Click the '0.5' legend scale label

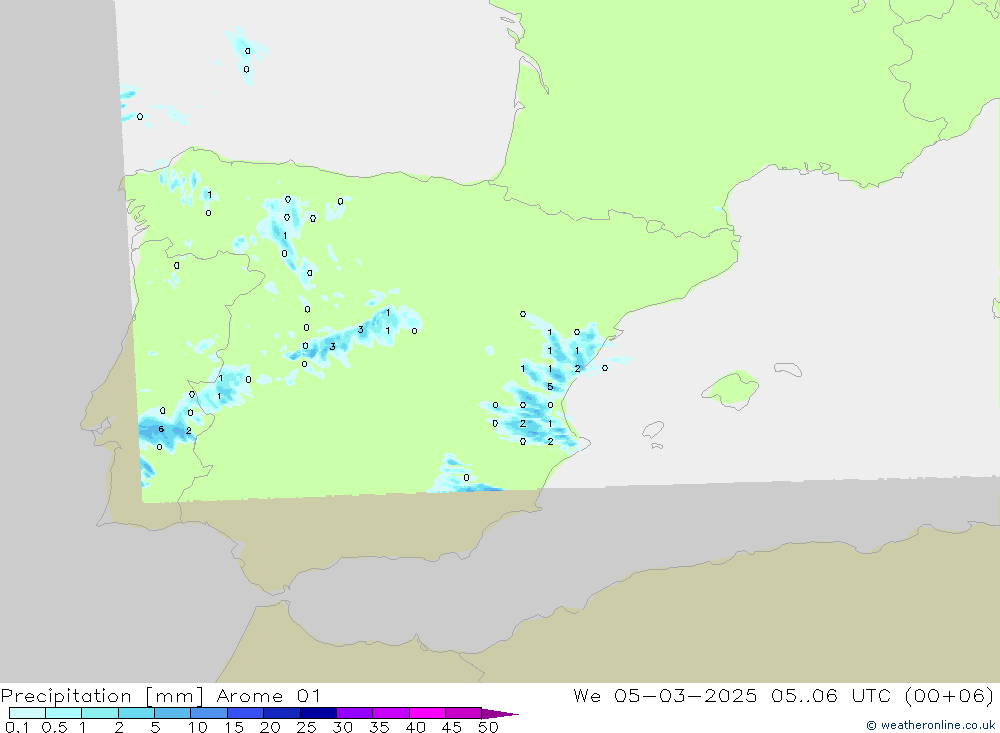click(x=54, y=727)
